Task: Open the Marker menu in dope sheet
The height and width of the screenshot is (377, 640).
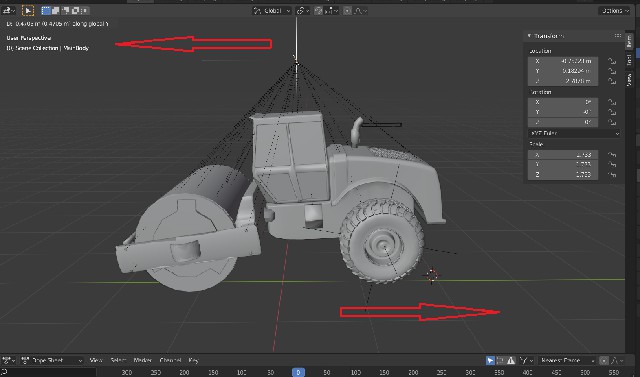Action: click(x=142, y=360)
